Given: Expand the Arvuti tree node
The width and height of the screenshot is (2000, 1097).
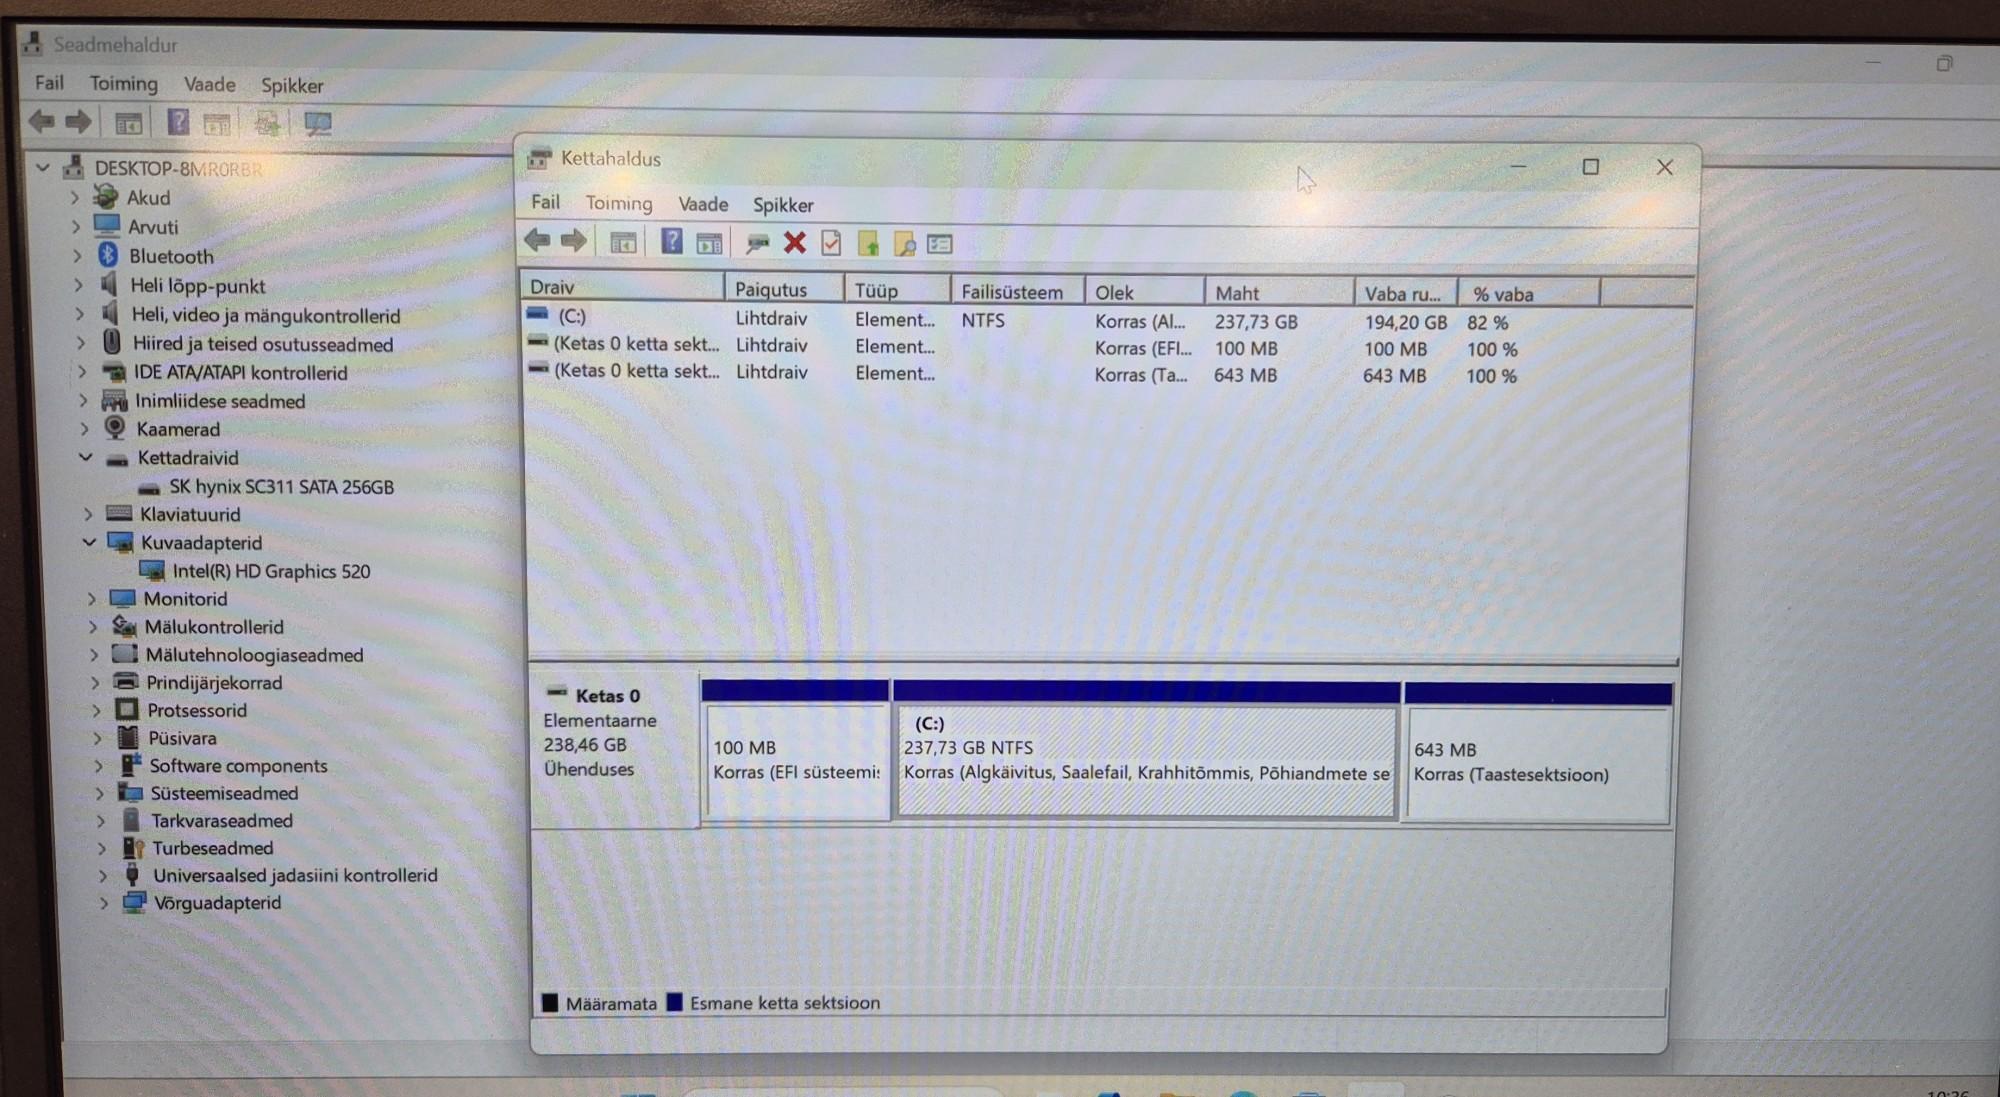Looking at the screenshot, I should (x=76, y=227).
